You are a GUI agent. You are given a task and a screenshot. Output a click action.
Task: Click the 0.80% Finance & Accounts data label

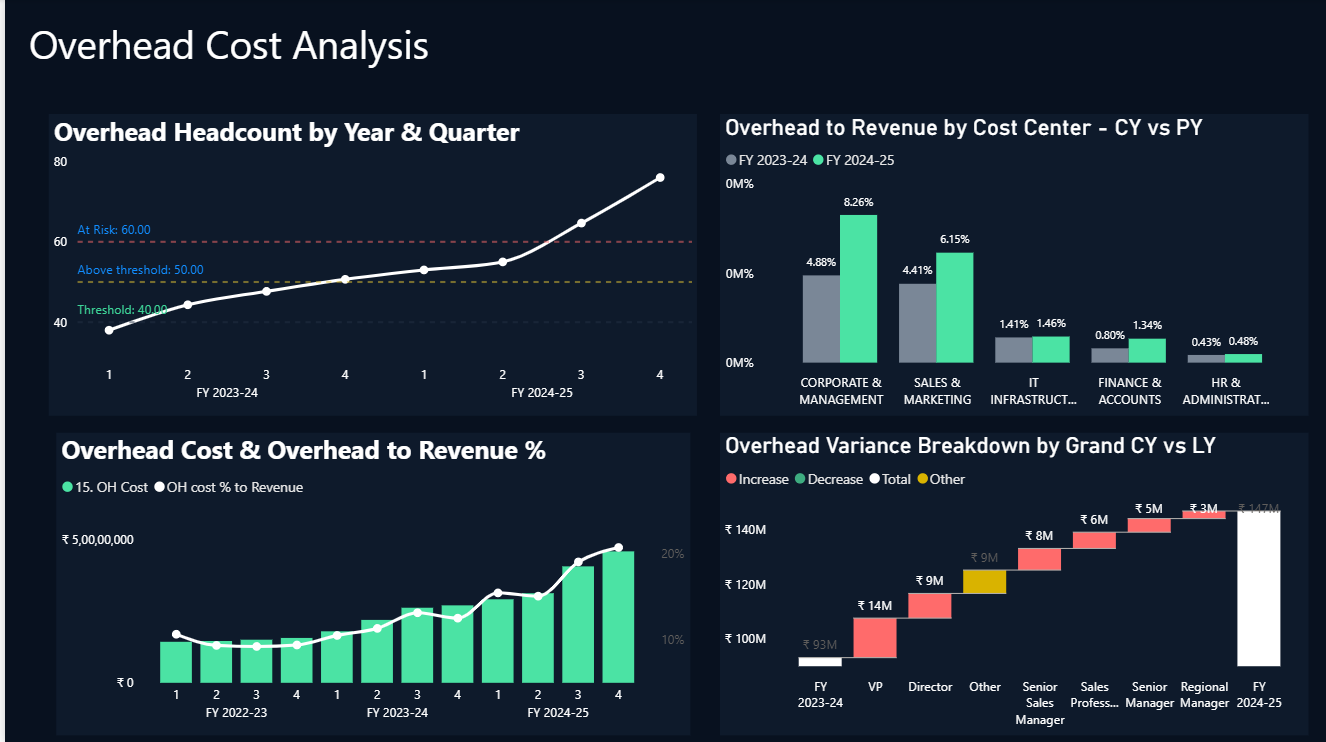point(1109,335)
